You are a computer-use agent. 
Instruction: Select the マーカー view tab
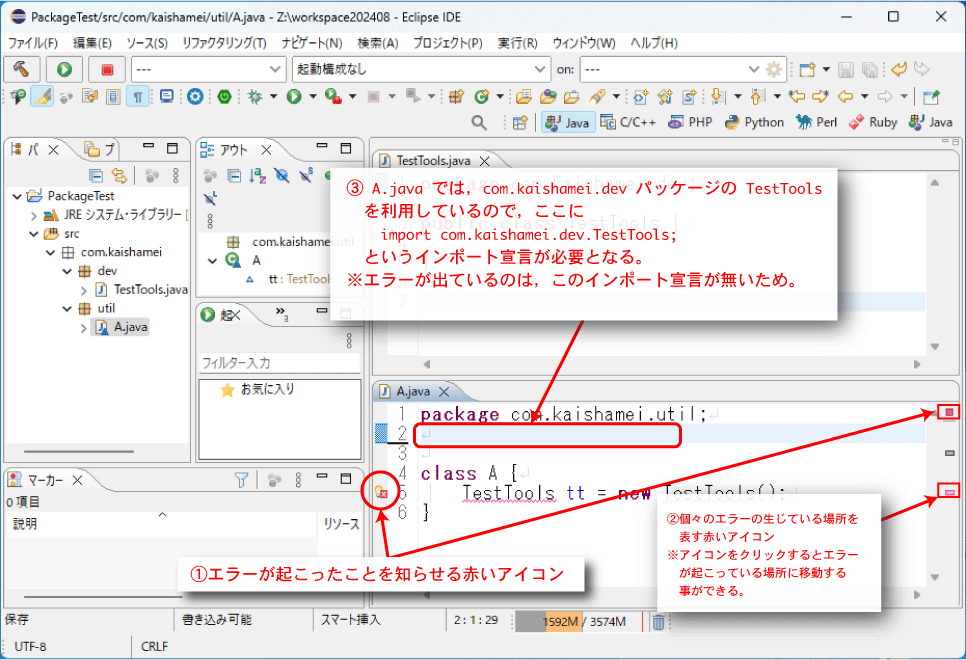coord(46,480)
